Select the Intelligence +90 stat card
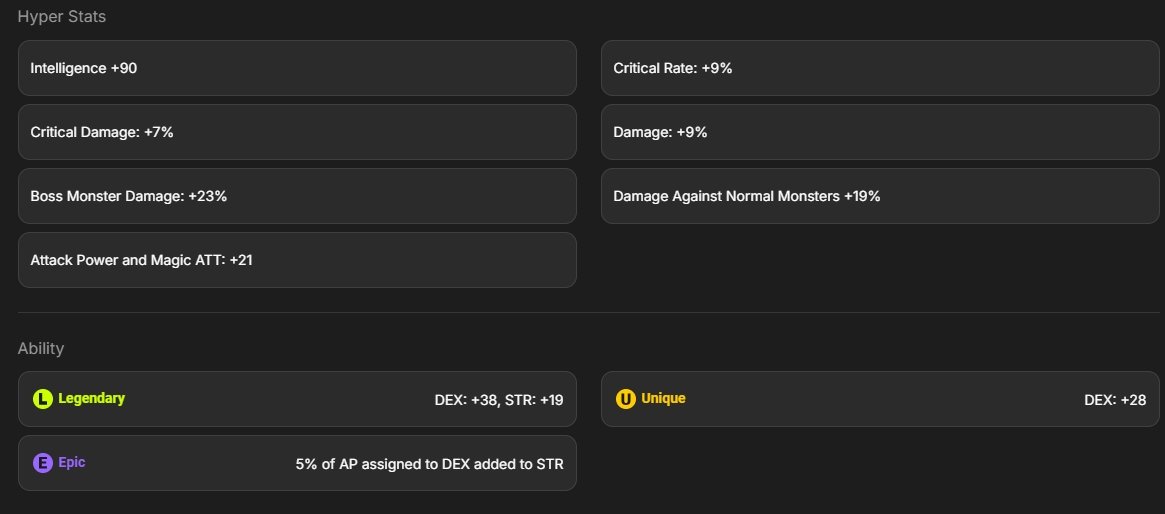This screenshot has width=1165, height=514. pyautogui.click(x=297, y=68)
